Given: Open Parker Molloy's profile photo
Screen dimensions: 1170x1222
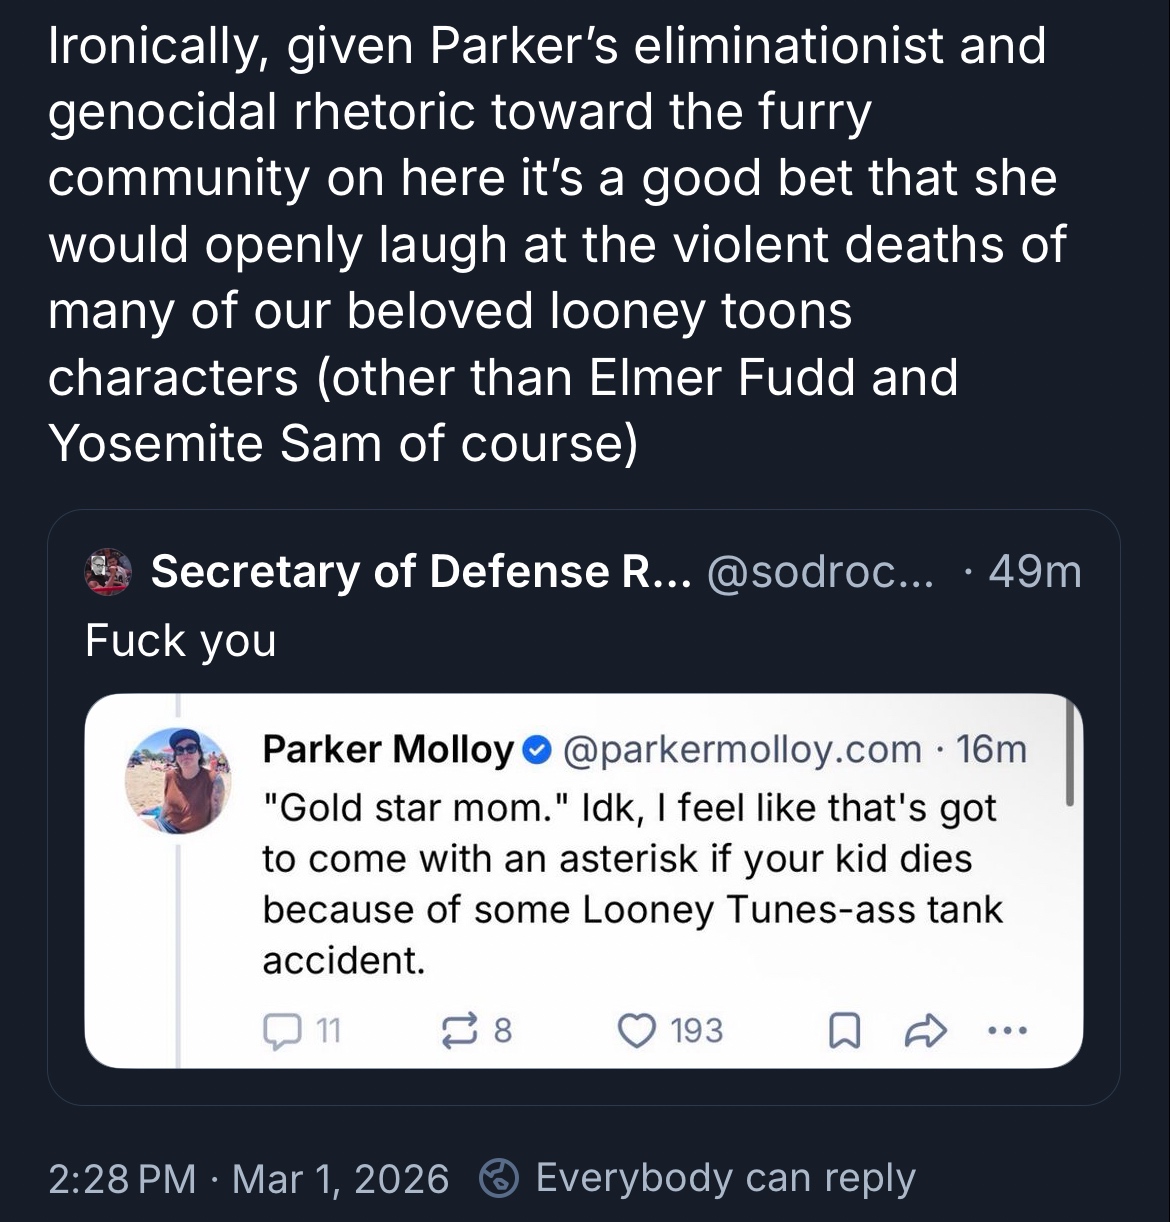Looking at the screenshot, I should click(x=177, y=780).
